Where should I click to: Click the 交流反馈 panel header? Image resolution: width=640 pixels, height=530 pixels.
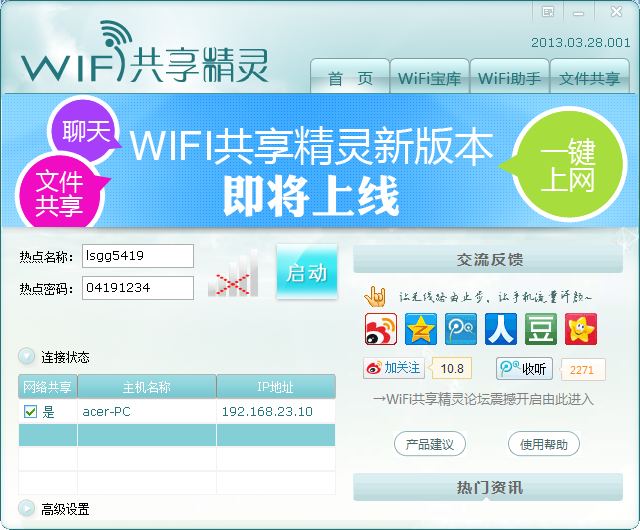(x=488, y=259)
